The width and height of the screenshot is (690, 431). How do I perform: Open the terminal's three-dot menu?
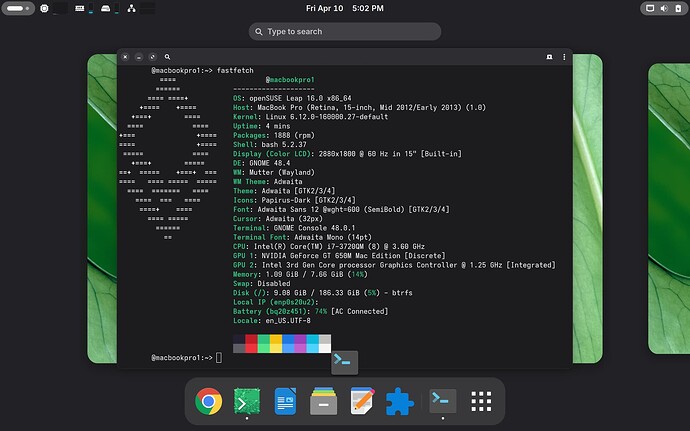(564, 57)
